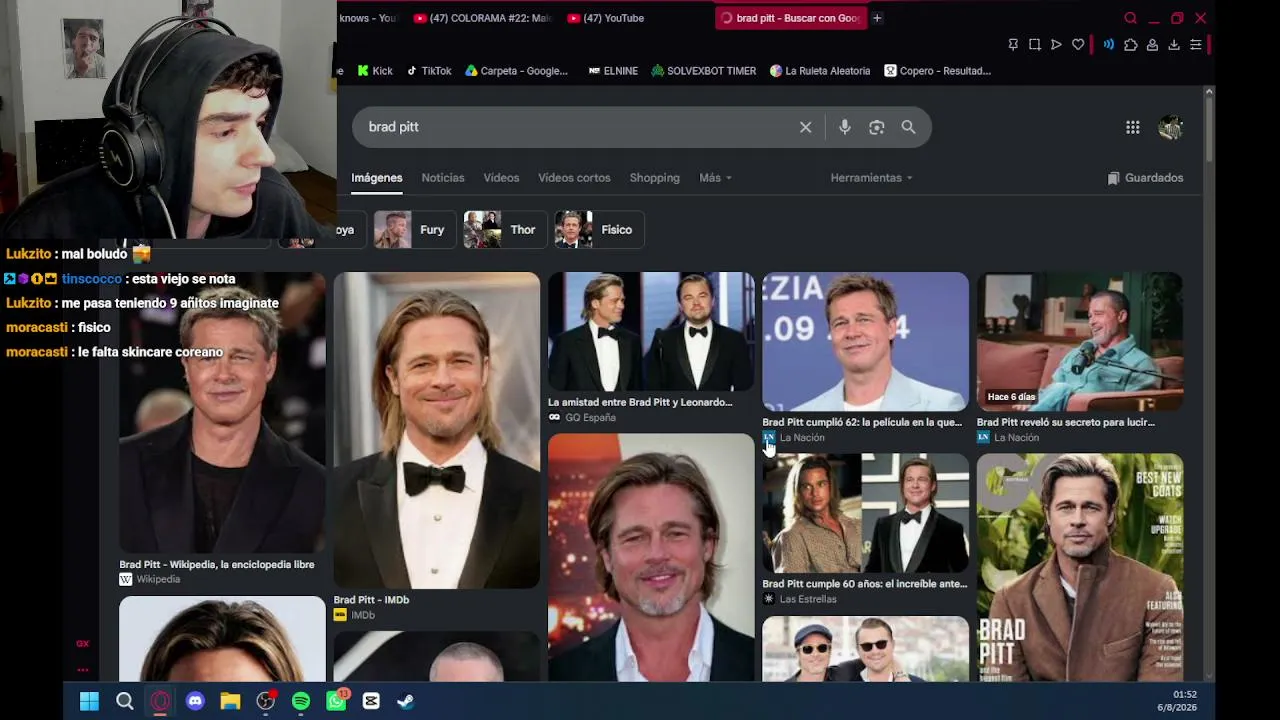Open Discord from the taskbar
The width and height of the screenshot is (1280, 720).
[195, 701]
